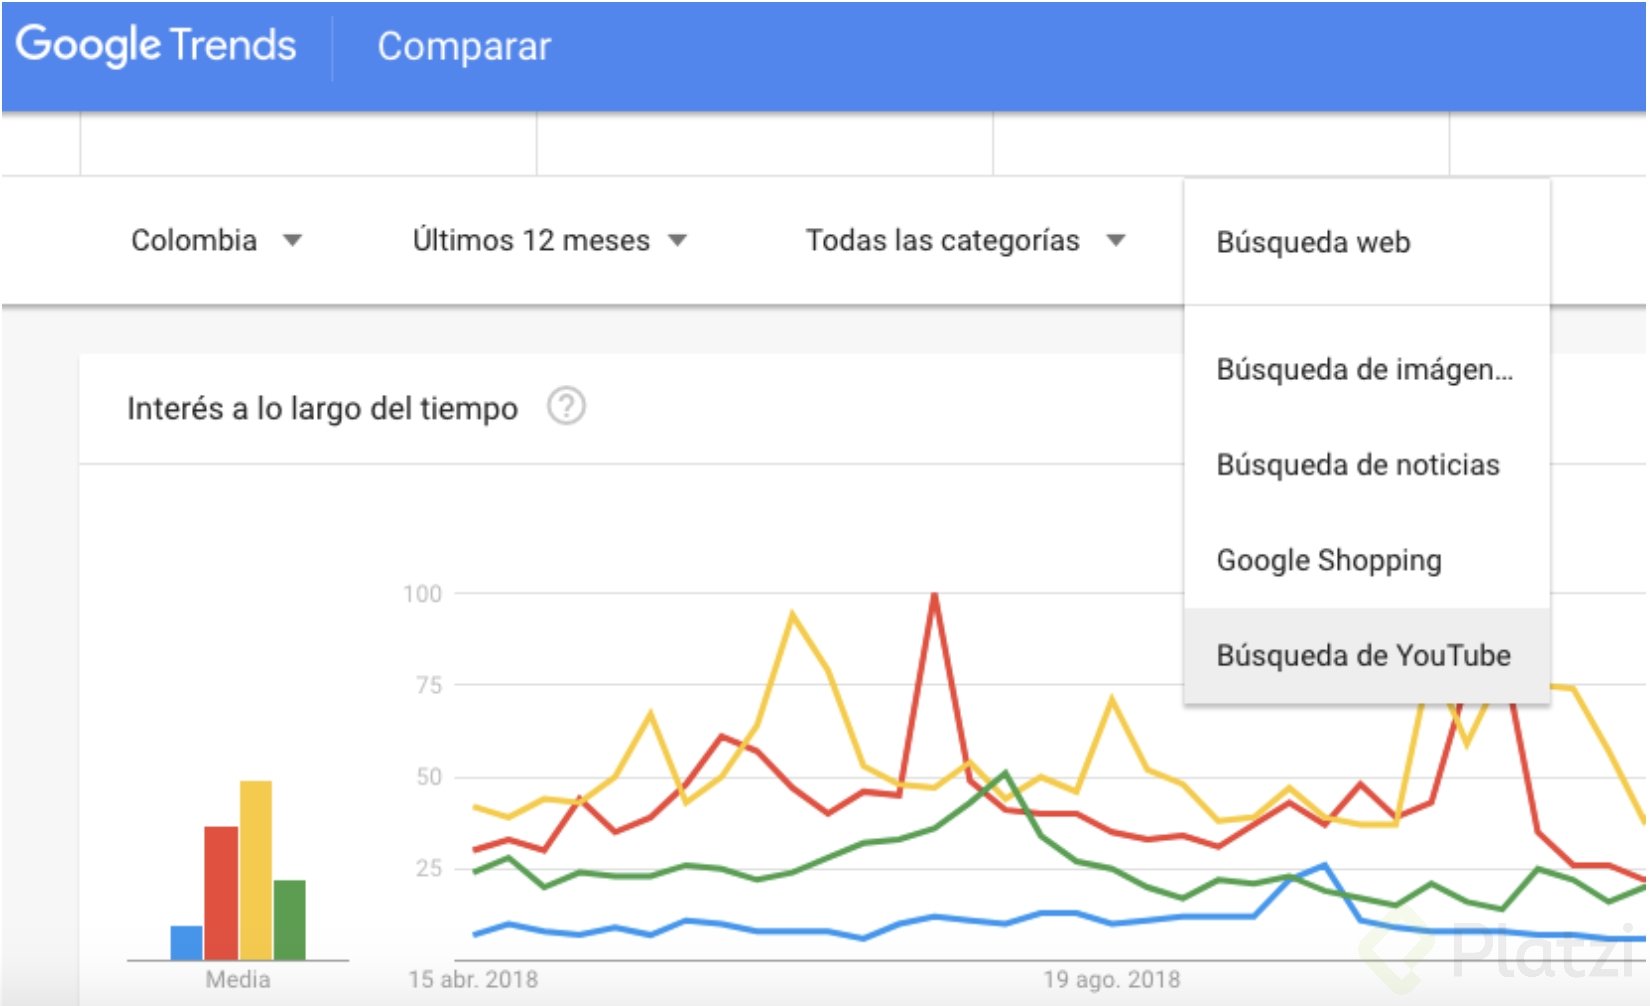The image size is (1650, 1006).
Task: Click the Google Trends logo
Action: (x=156, y=46)
